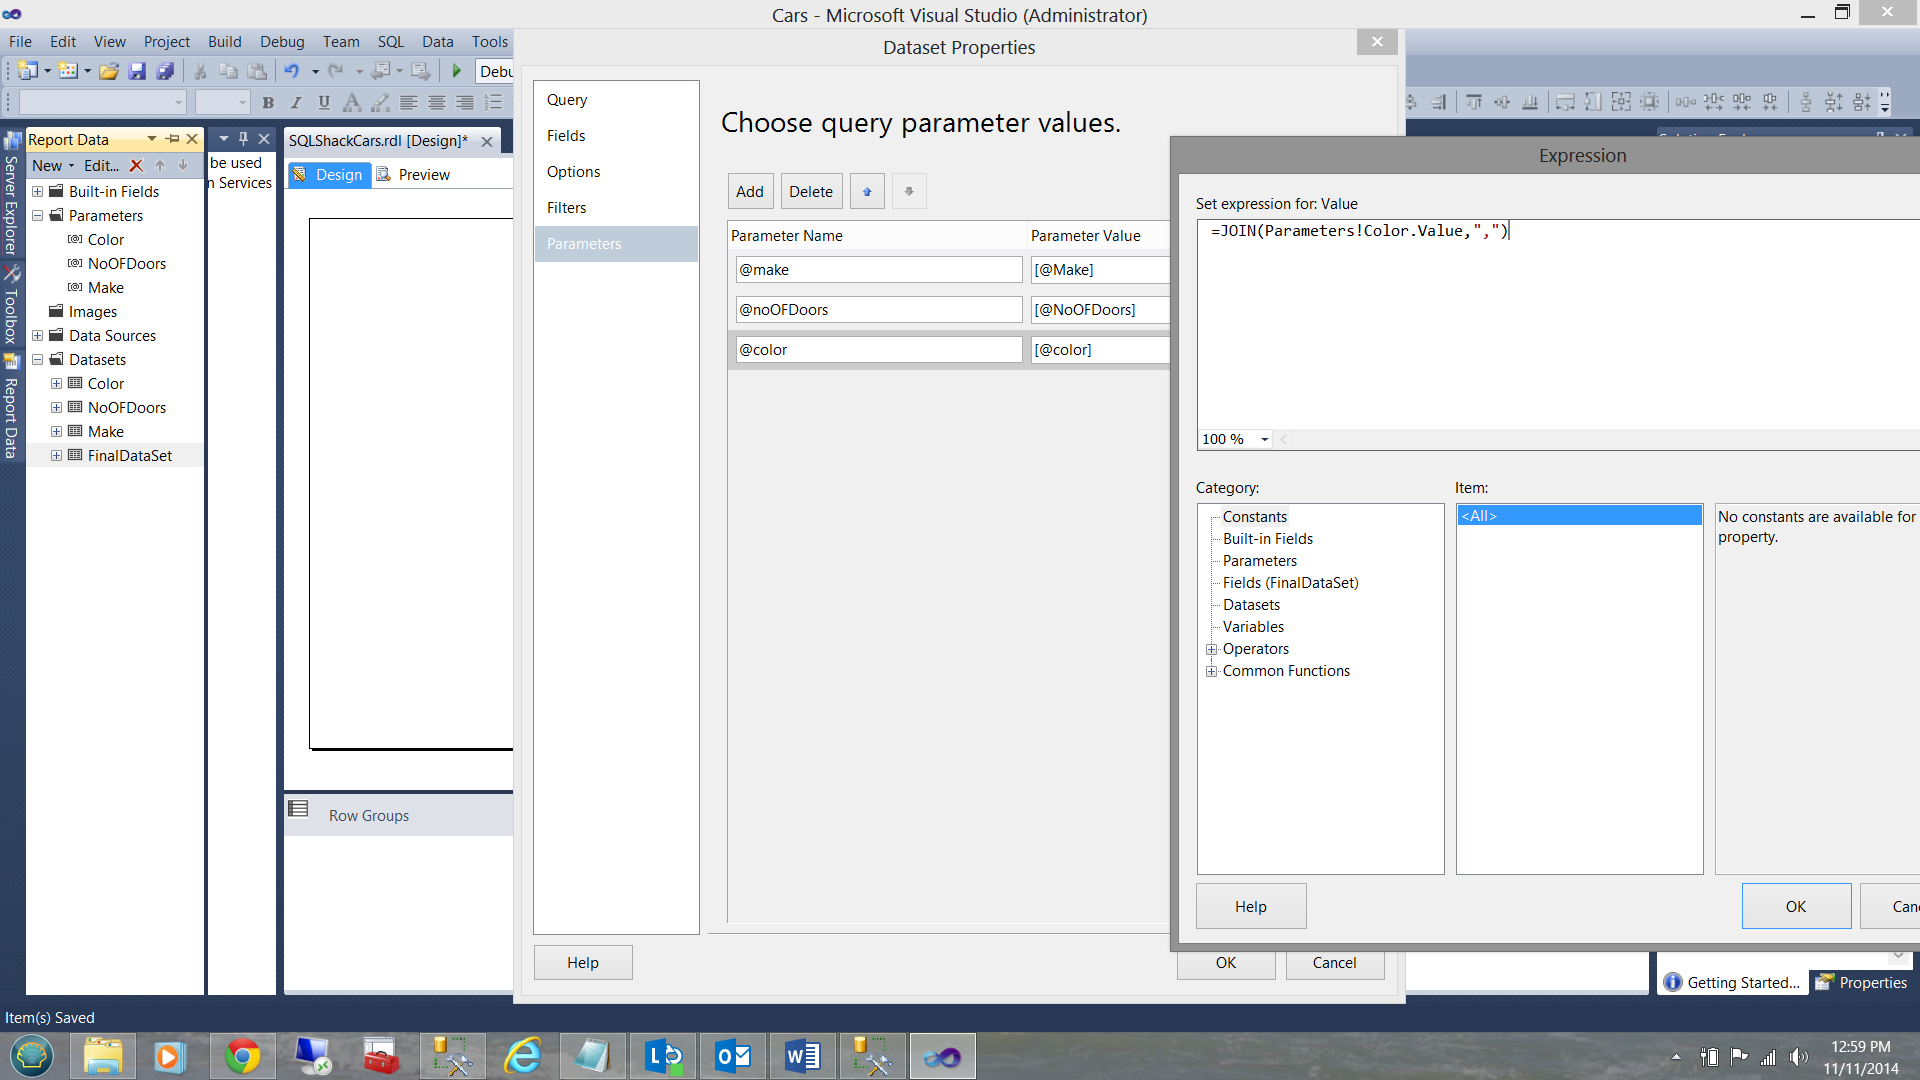
Task: Open the Project menu
Action: pos(166,42)
